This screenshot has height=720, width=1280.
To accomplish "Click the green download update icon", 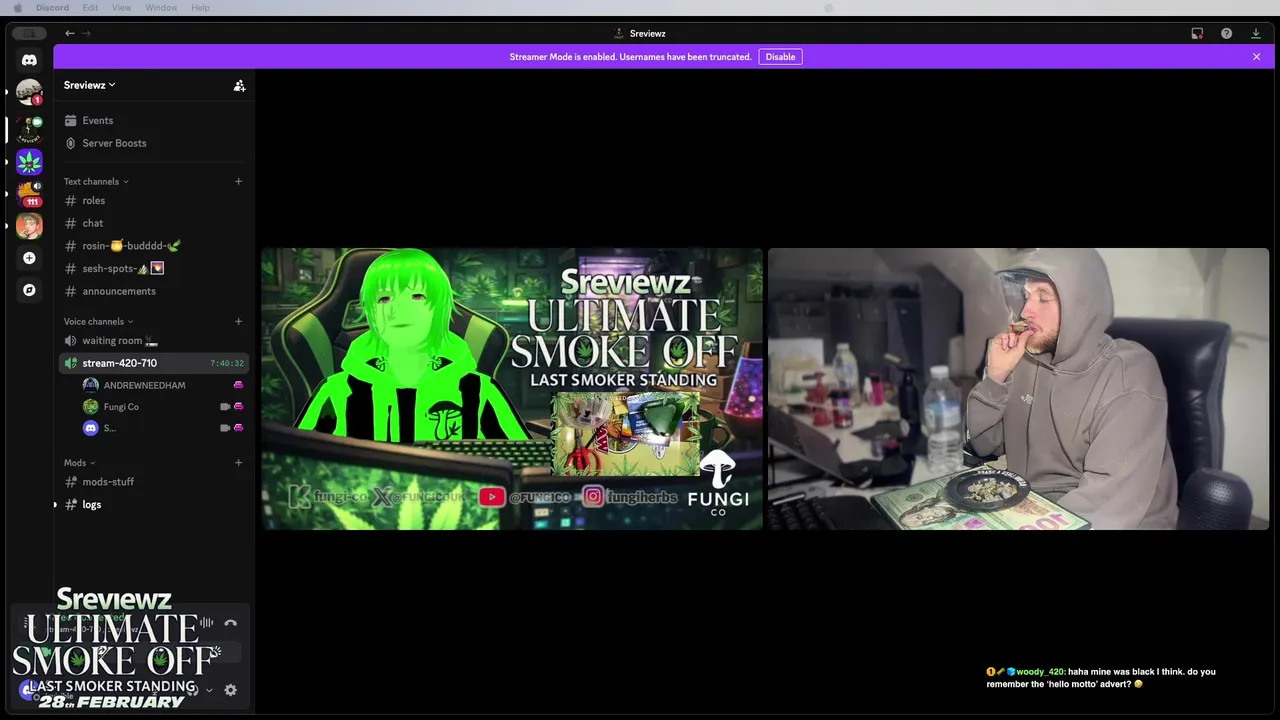I will pyautogui.click(x=1256, y=33).
